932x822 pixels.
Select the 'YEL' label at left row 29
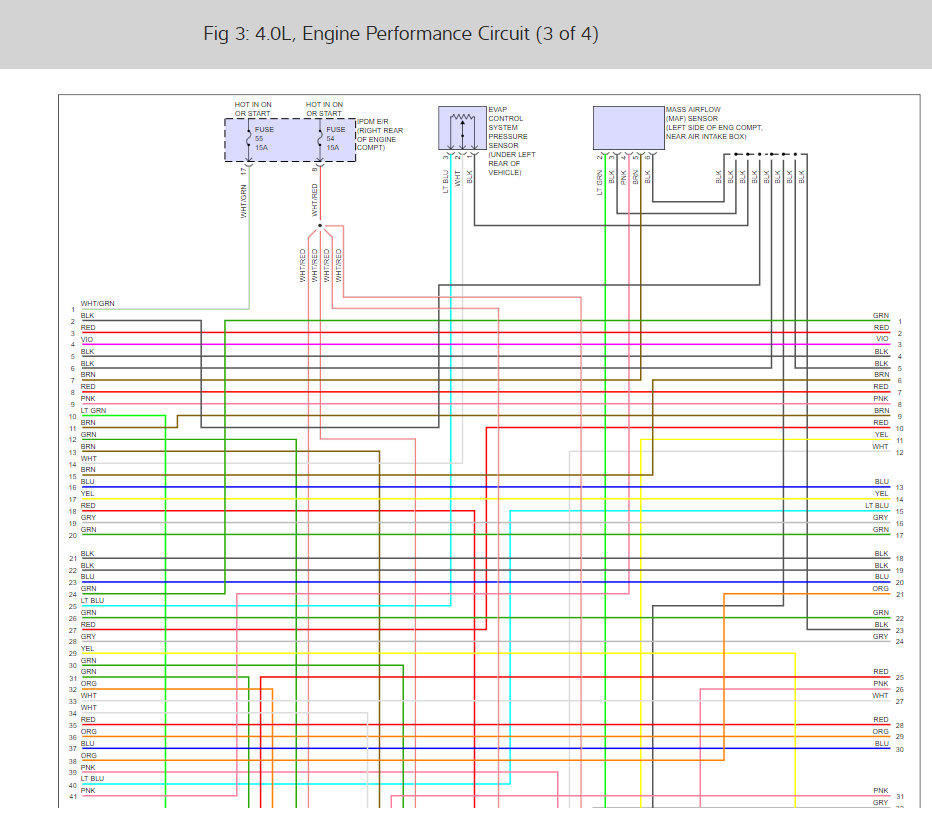[87, 648]
